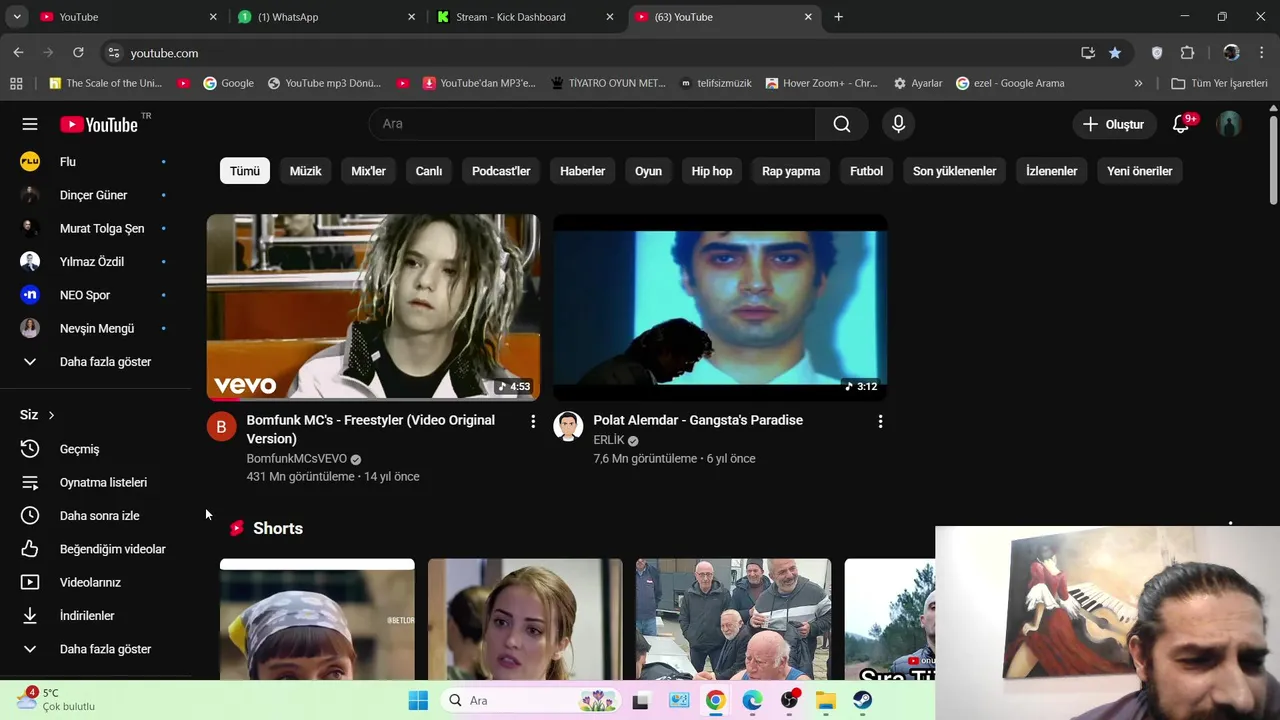This screenshot has width=1280, height=720.
Task: Open more options for Bomfunk MC's video
Action: 533,422
